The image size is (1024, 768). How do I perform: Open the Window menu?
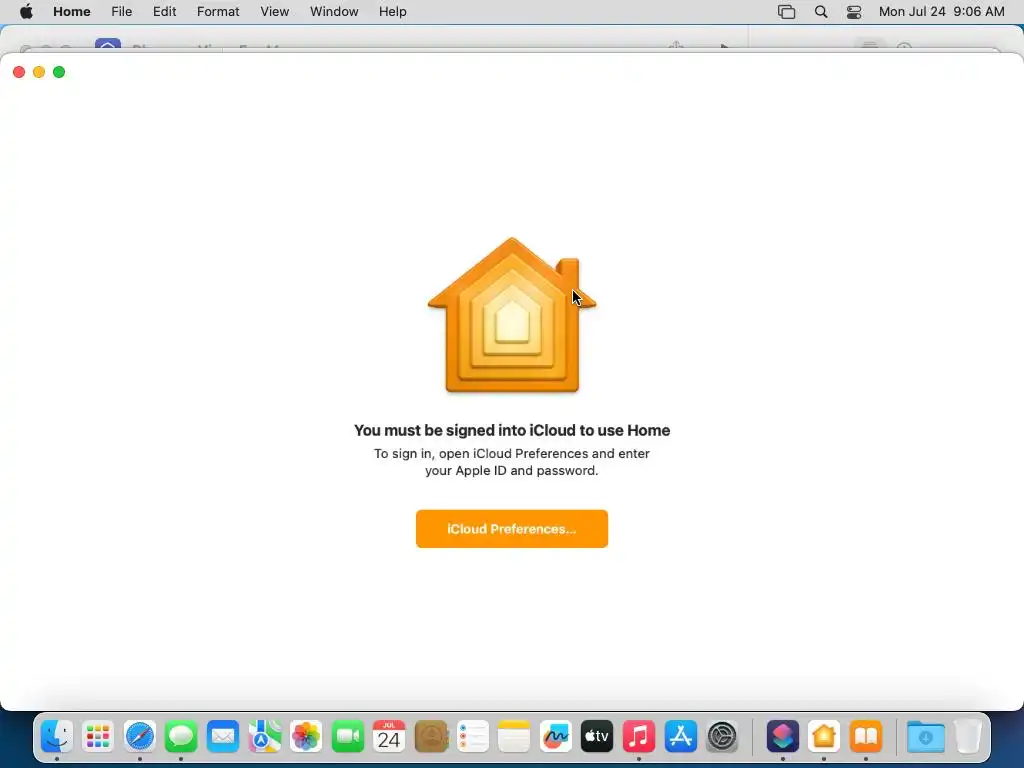(334, 12)
